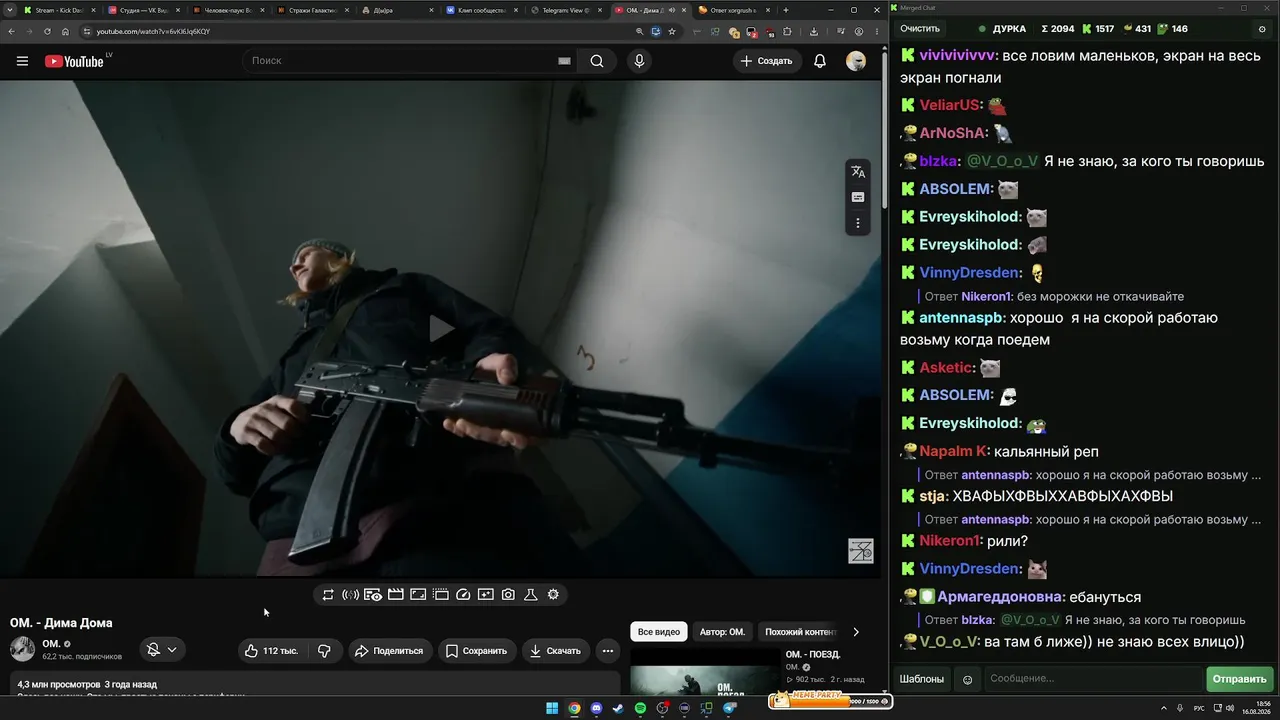Open the ОМ. channel avatar
1280x720 pixels.
pyautogui.click(x=22, y=649)
